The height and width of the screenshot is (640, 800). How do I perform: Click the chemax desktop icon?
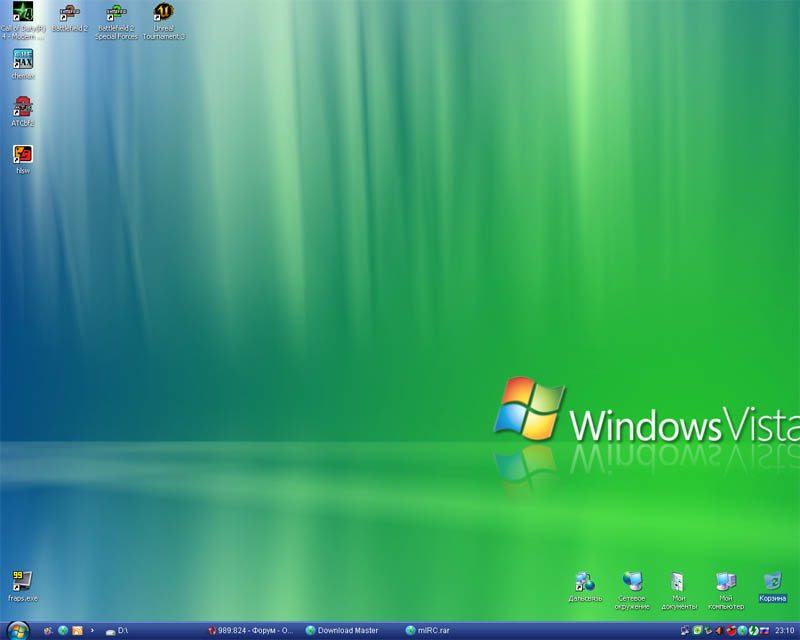pyautogui.click(x=23, y=60)
